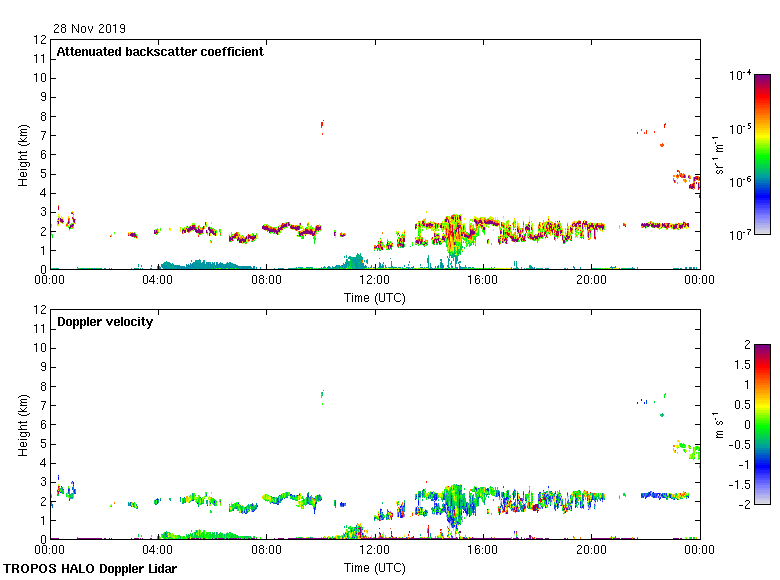Click the 16:00 tick on lower time axis

pos(483,551)
